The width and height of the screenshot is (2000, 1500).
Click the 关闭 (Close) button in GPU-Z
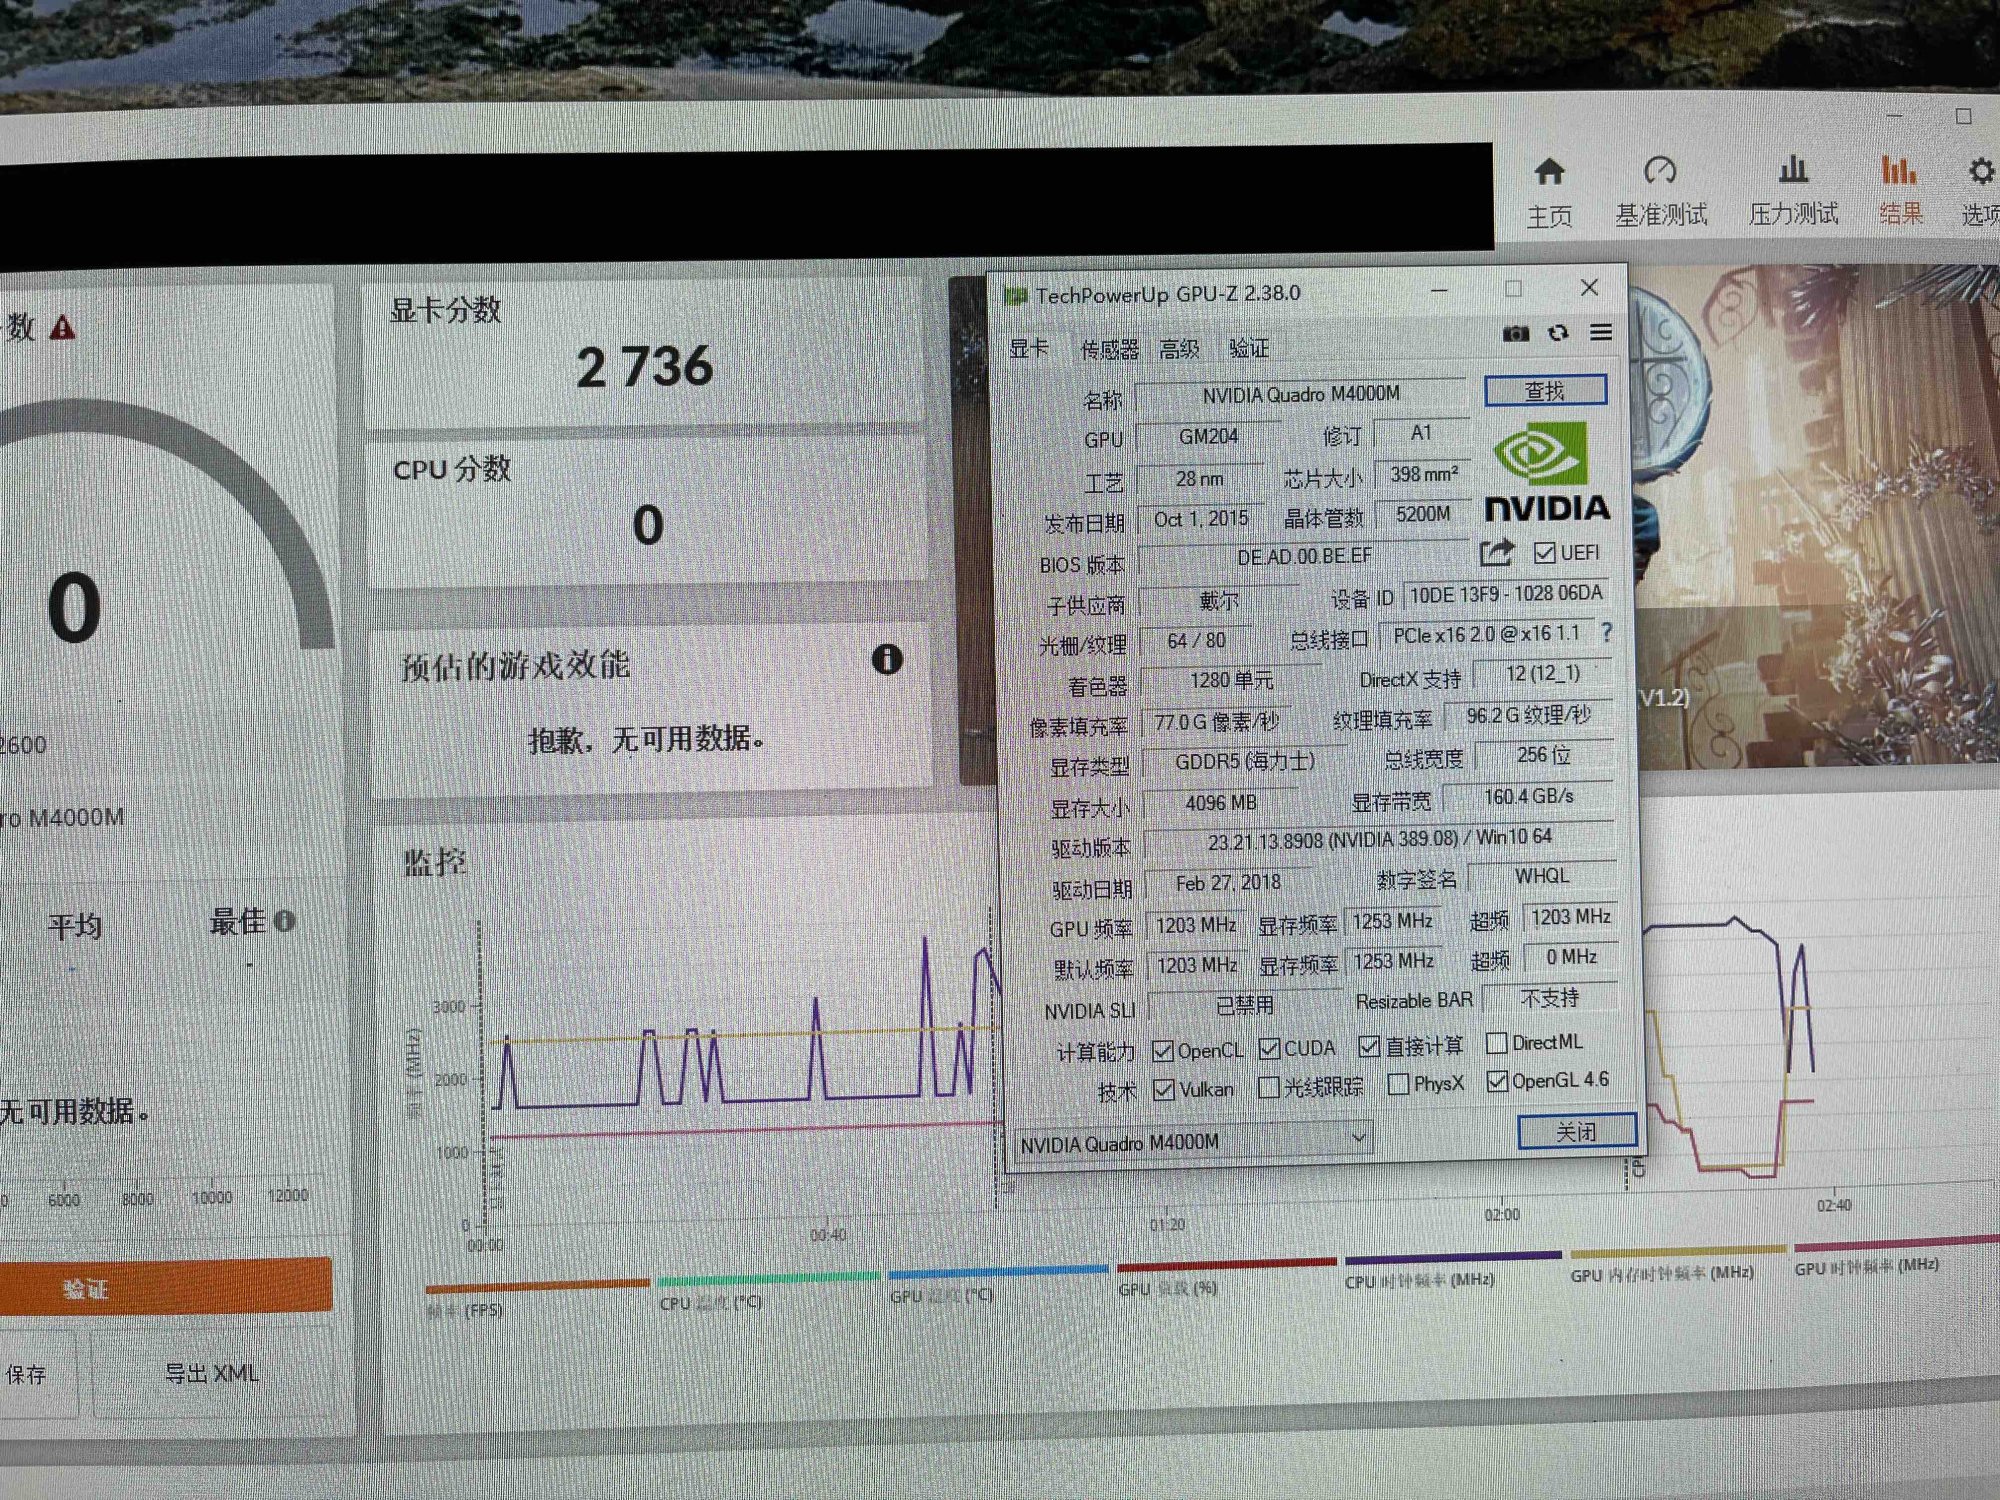coord(1576,1131)
